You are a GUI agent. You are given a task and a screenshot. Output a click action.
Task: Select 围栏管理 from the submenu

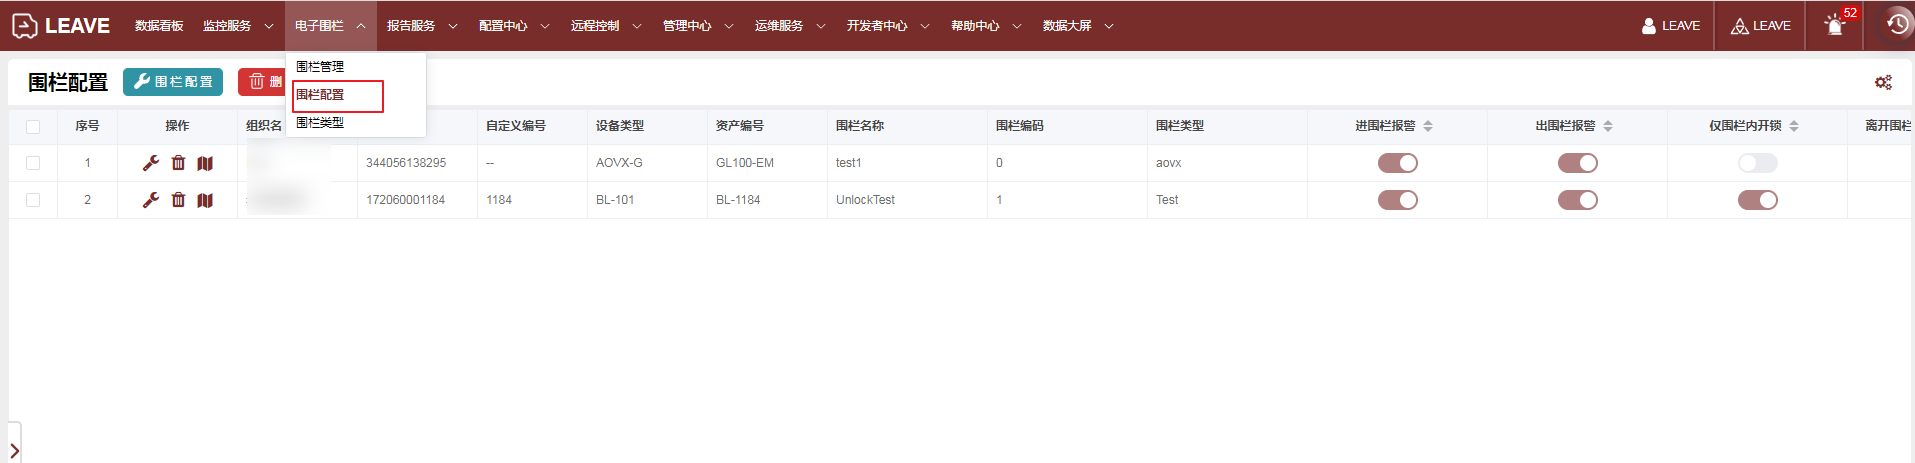320,67
